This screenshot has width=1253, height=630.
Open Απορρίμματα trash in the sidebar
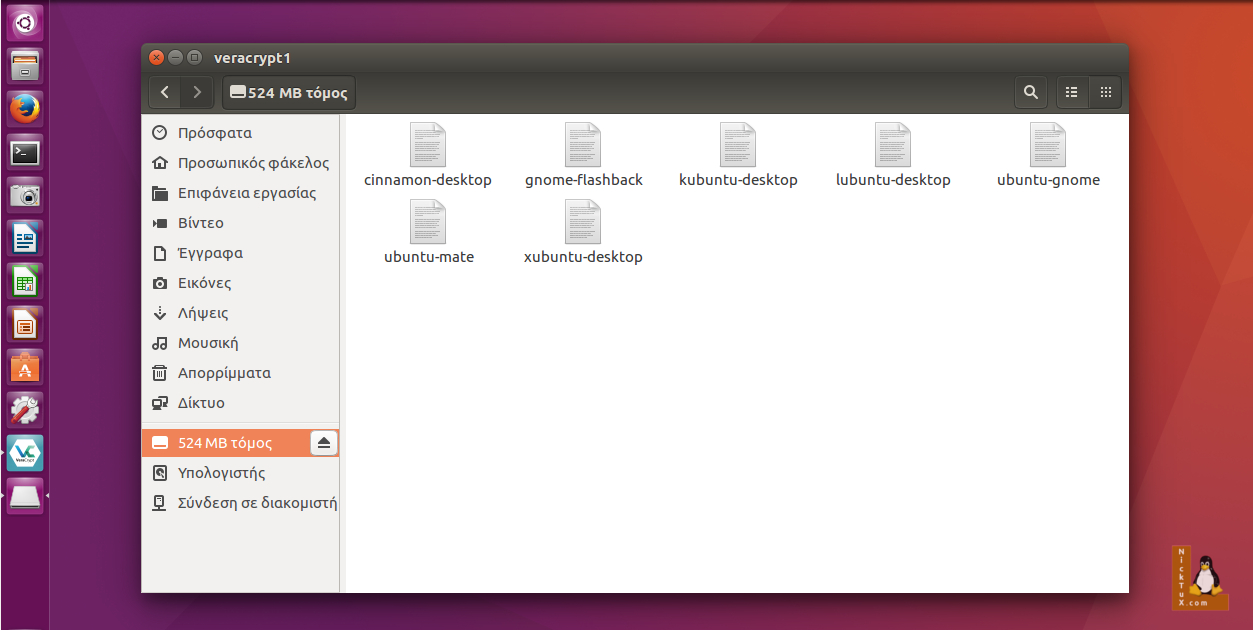[x=223, y=373]
